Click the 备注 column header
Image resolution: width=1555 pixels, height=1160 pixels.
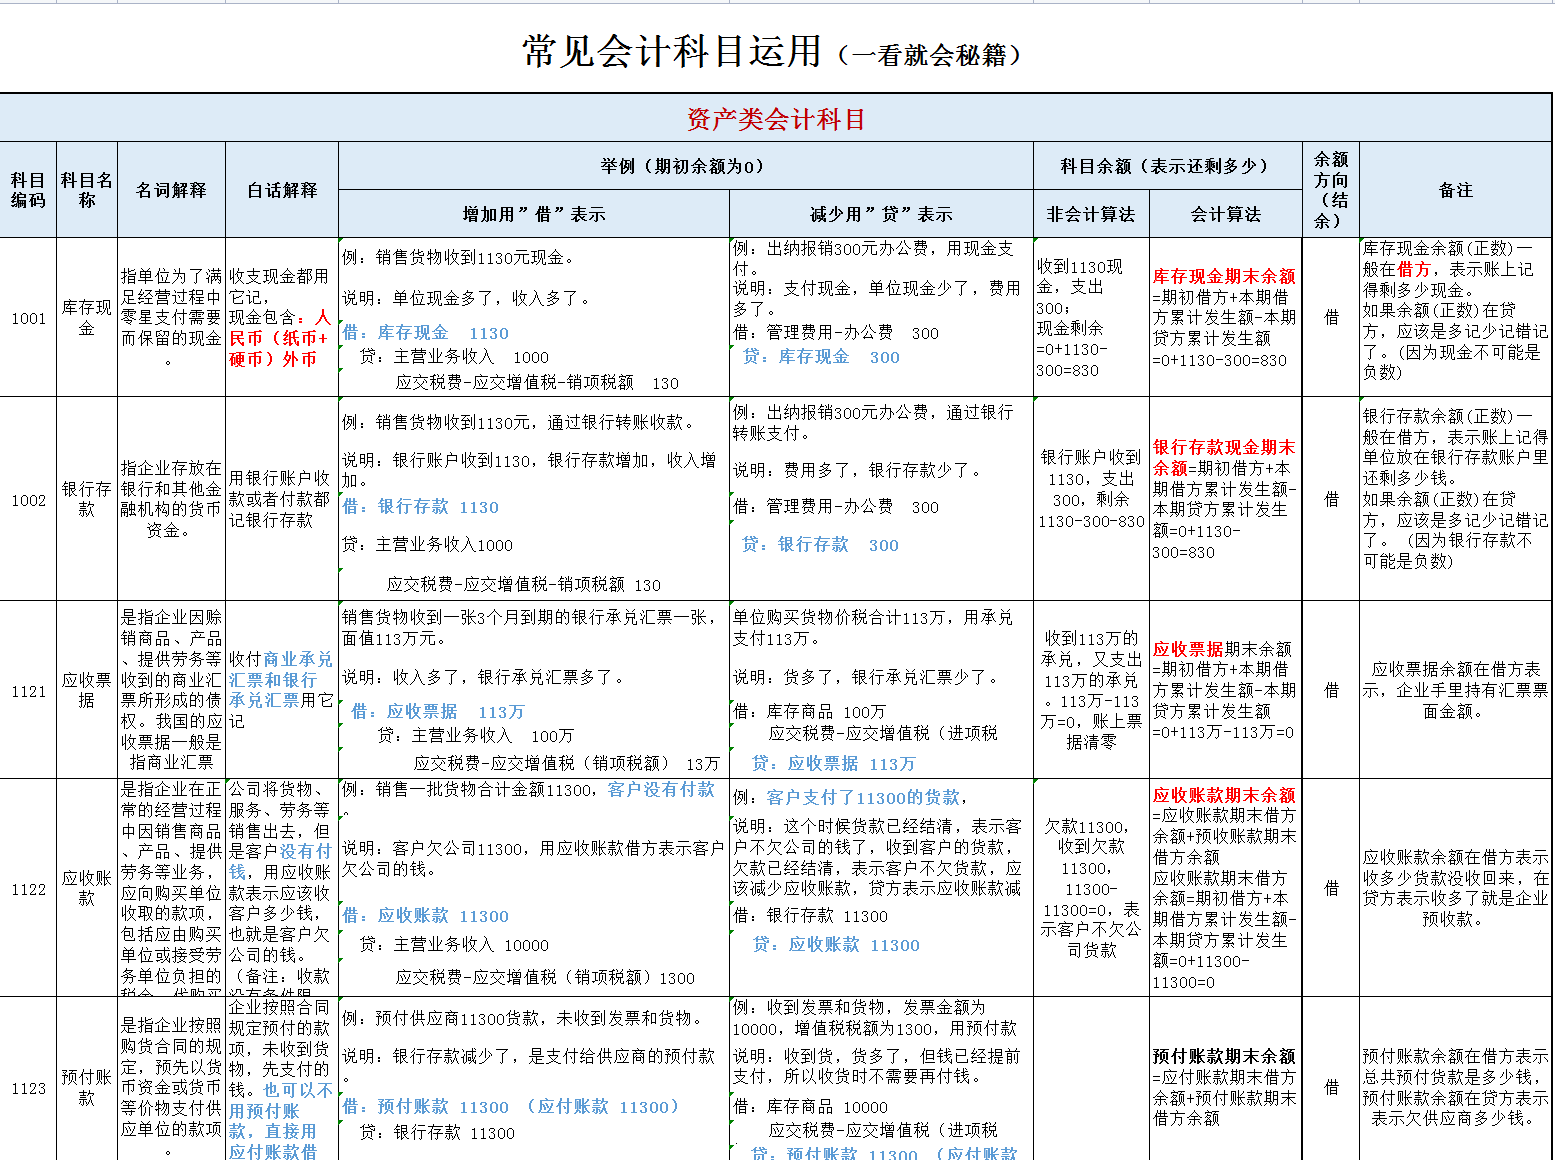click(1455, 190)
